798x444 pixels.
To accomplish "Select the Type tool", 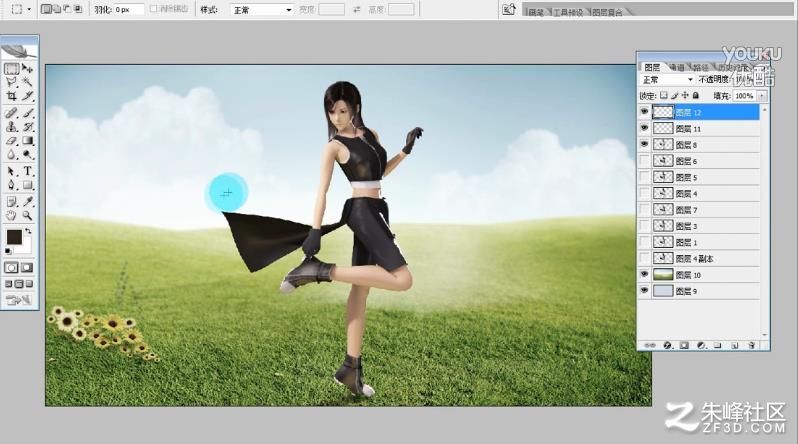I will click(27, 171).
